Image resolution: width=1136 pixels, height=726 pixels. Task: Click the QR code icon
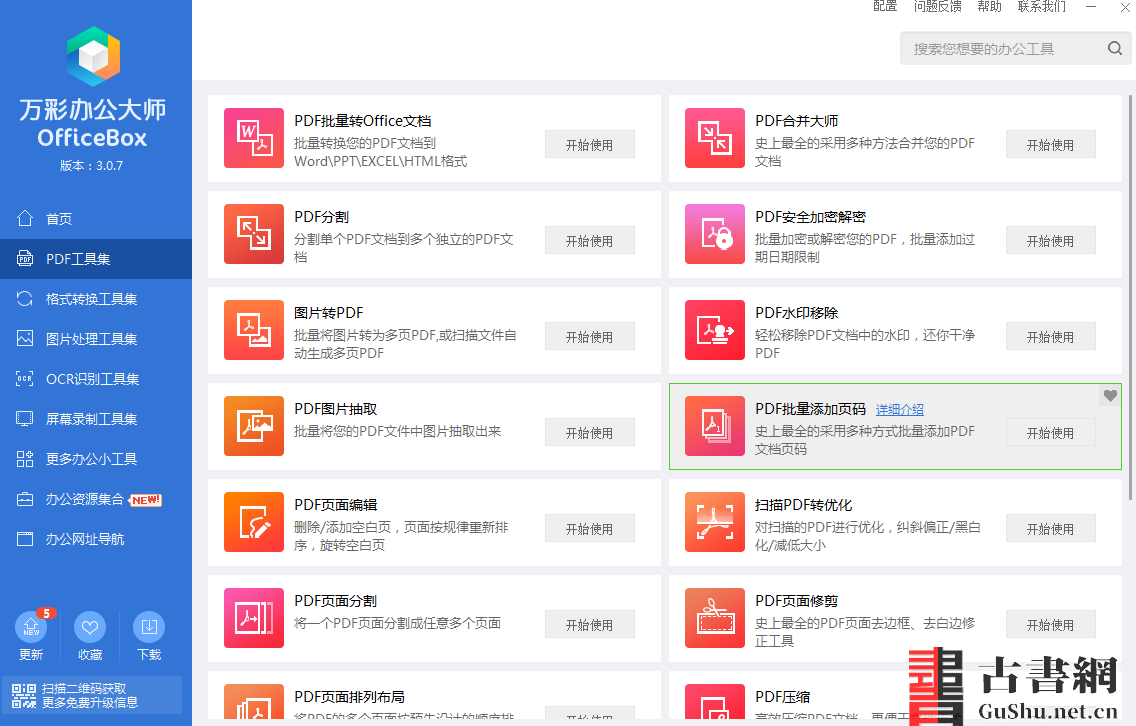point(24,696)
